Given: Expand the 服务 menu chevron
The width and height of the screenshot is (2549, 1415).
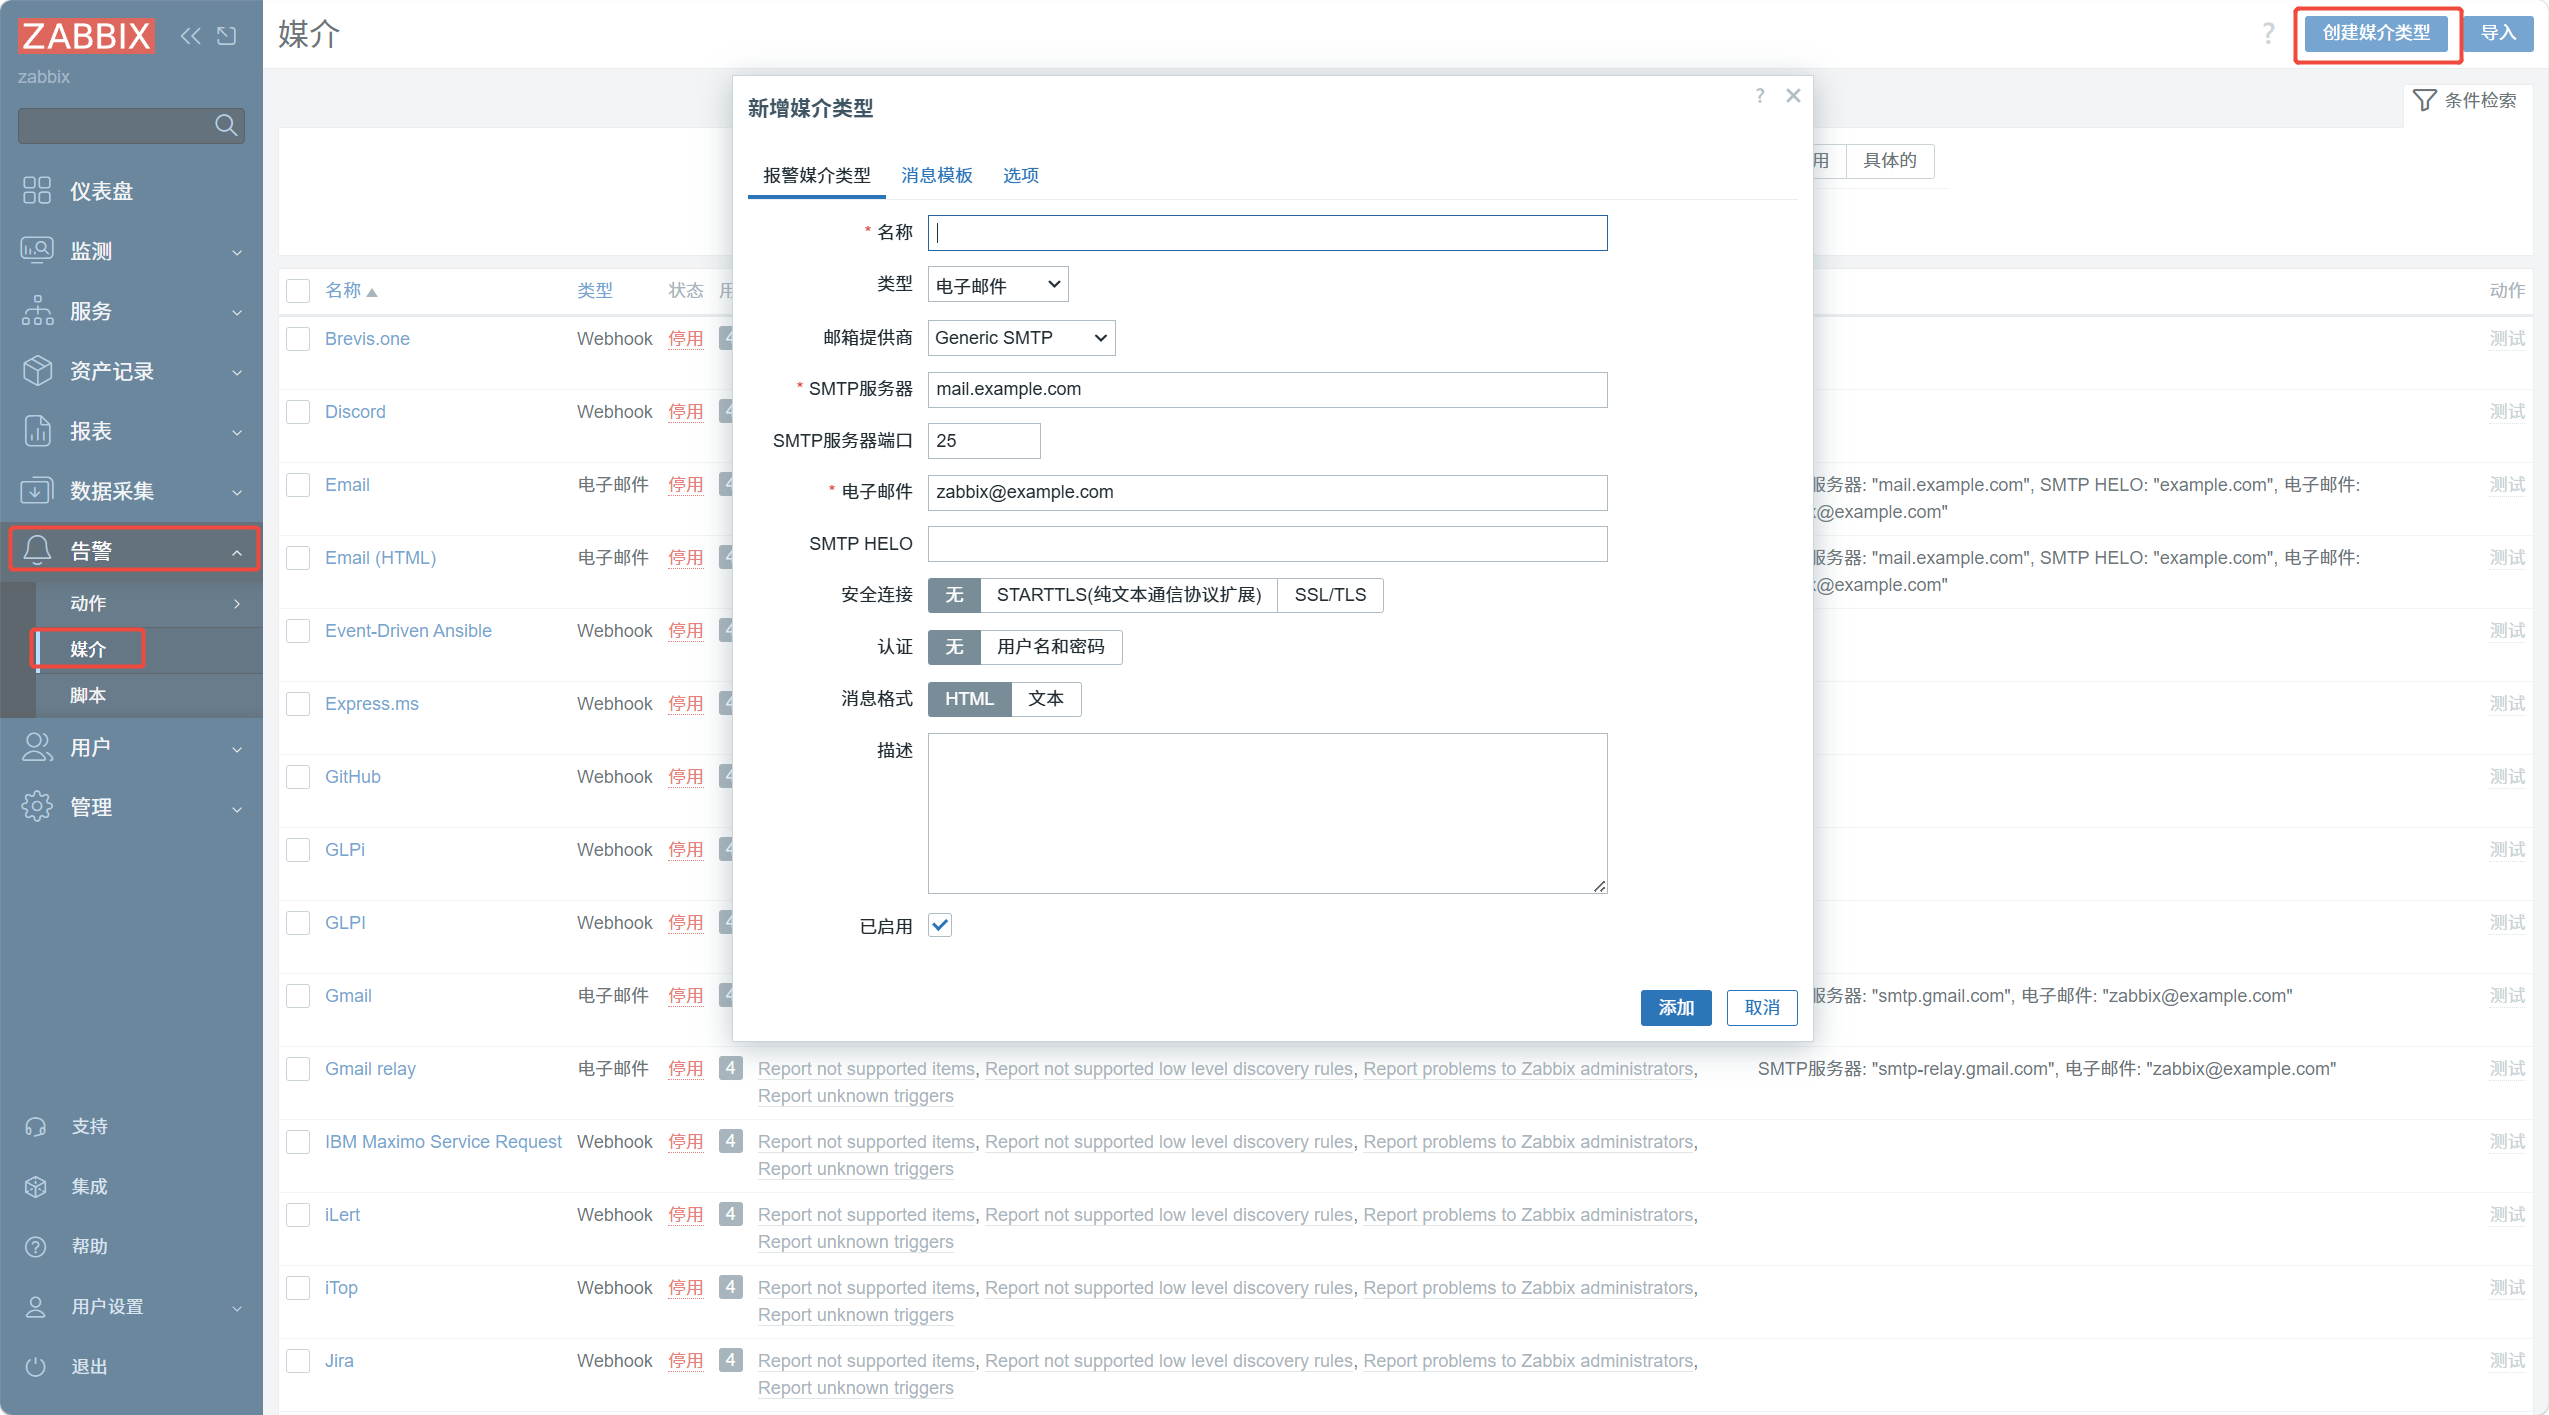Looking at the screenshot, I should tap(237, 312).
